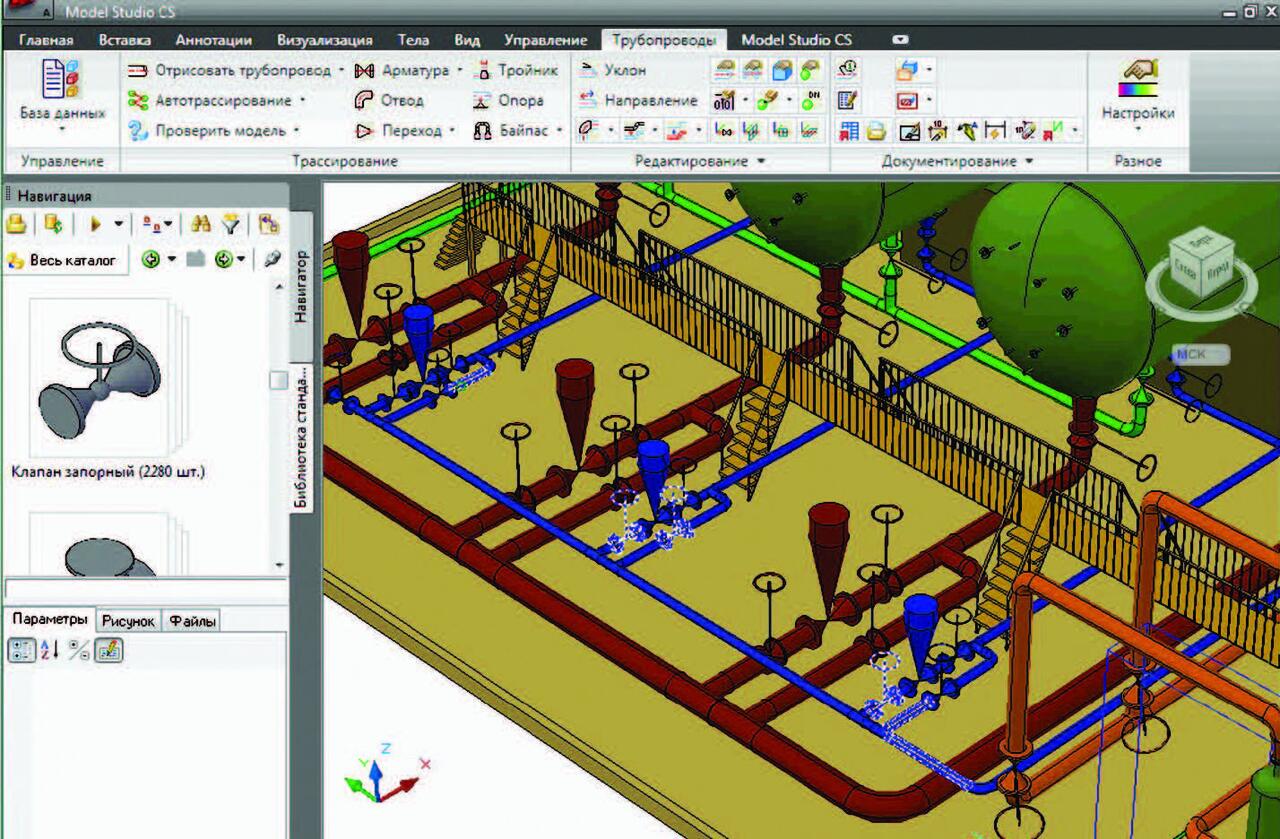Change pipeline Направление direction
Image resolution: width=1280 pixels, height=839 pixels.
pyautogui.click(x=638, y=100)
